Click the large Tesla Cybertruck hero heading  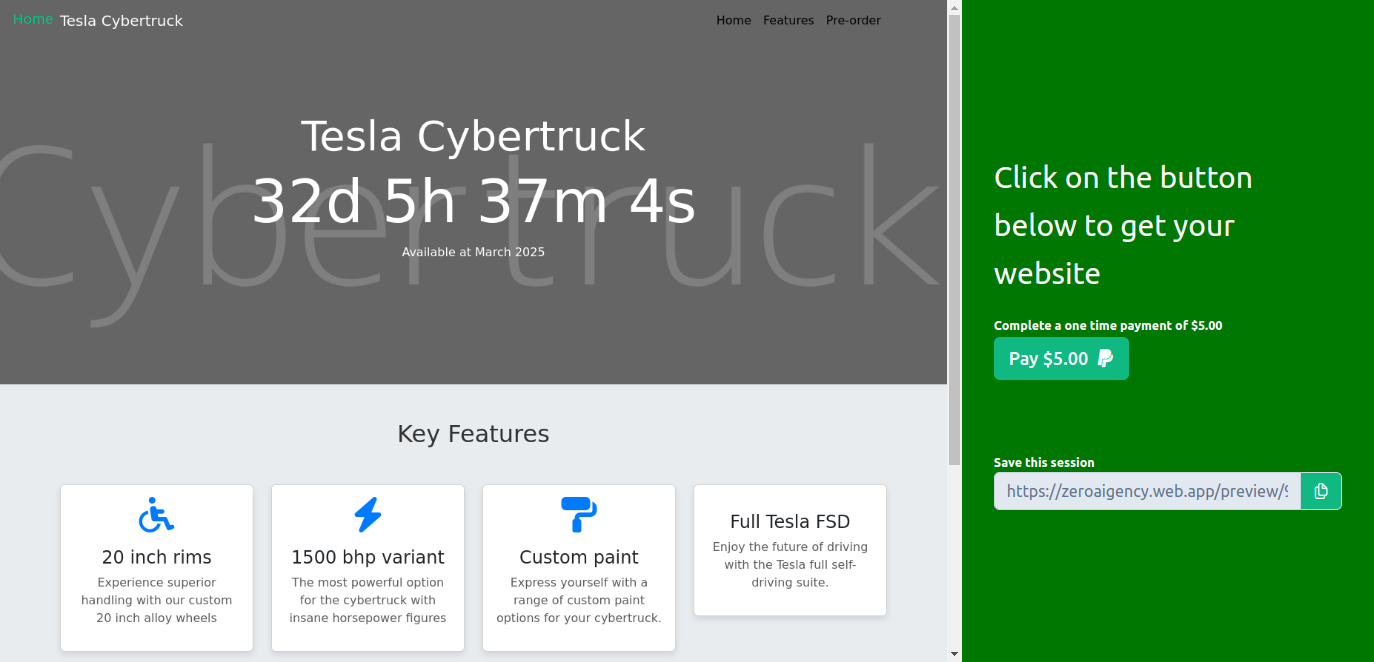point(473,136)
